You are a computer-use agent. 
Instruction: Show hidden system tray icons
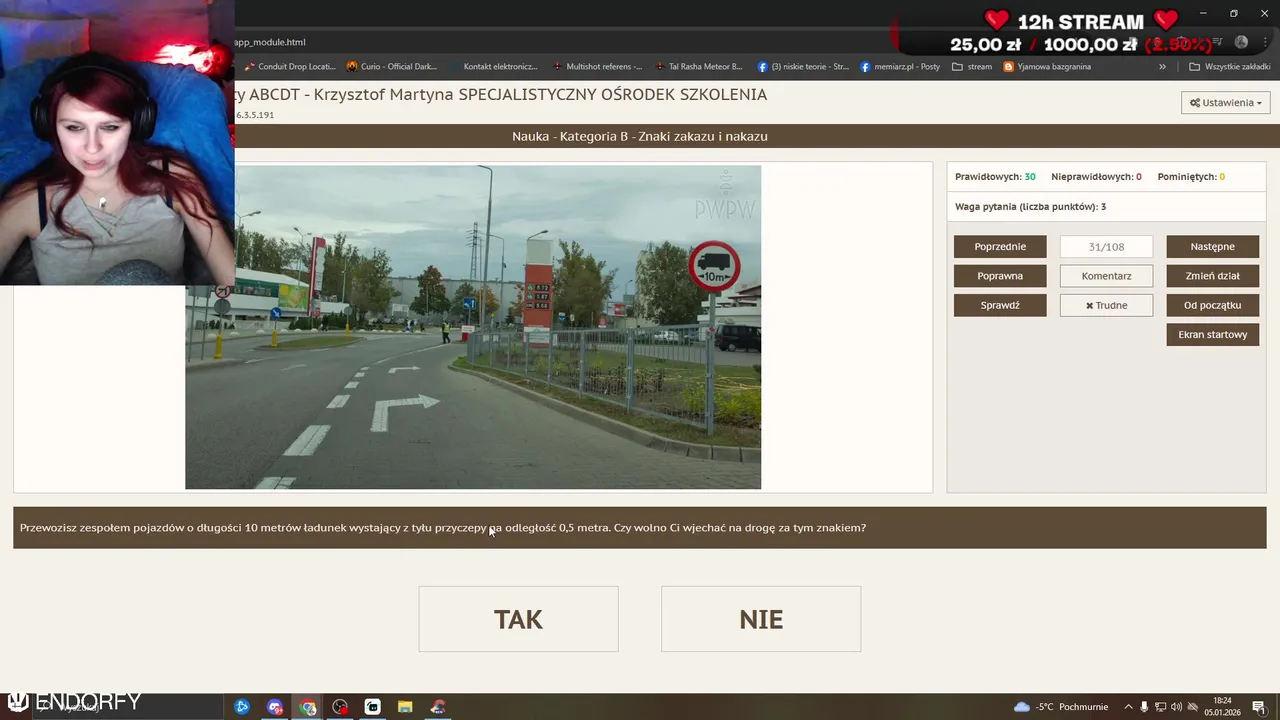pos(1128,707)
